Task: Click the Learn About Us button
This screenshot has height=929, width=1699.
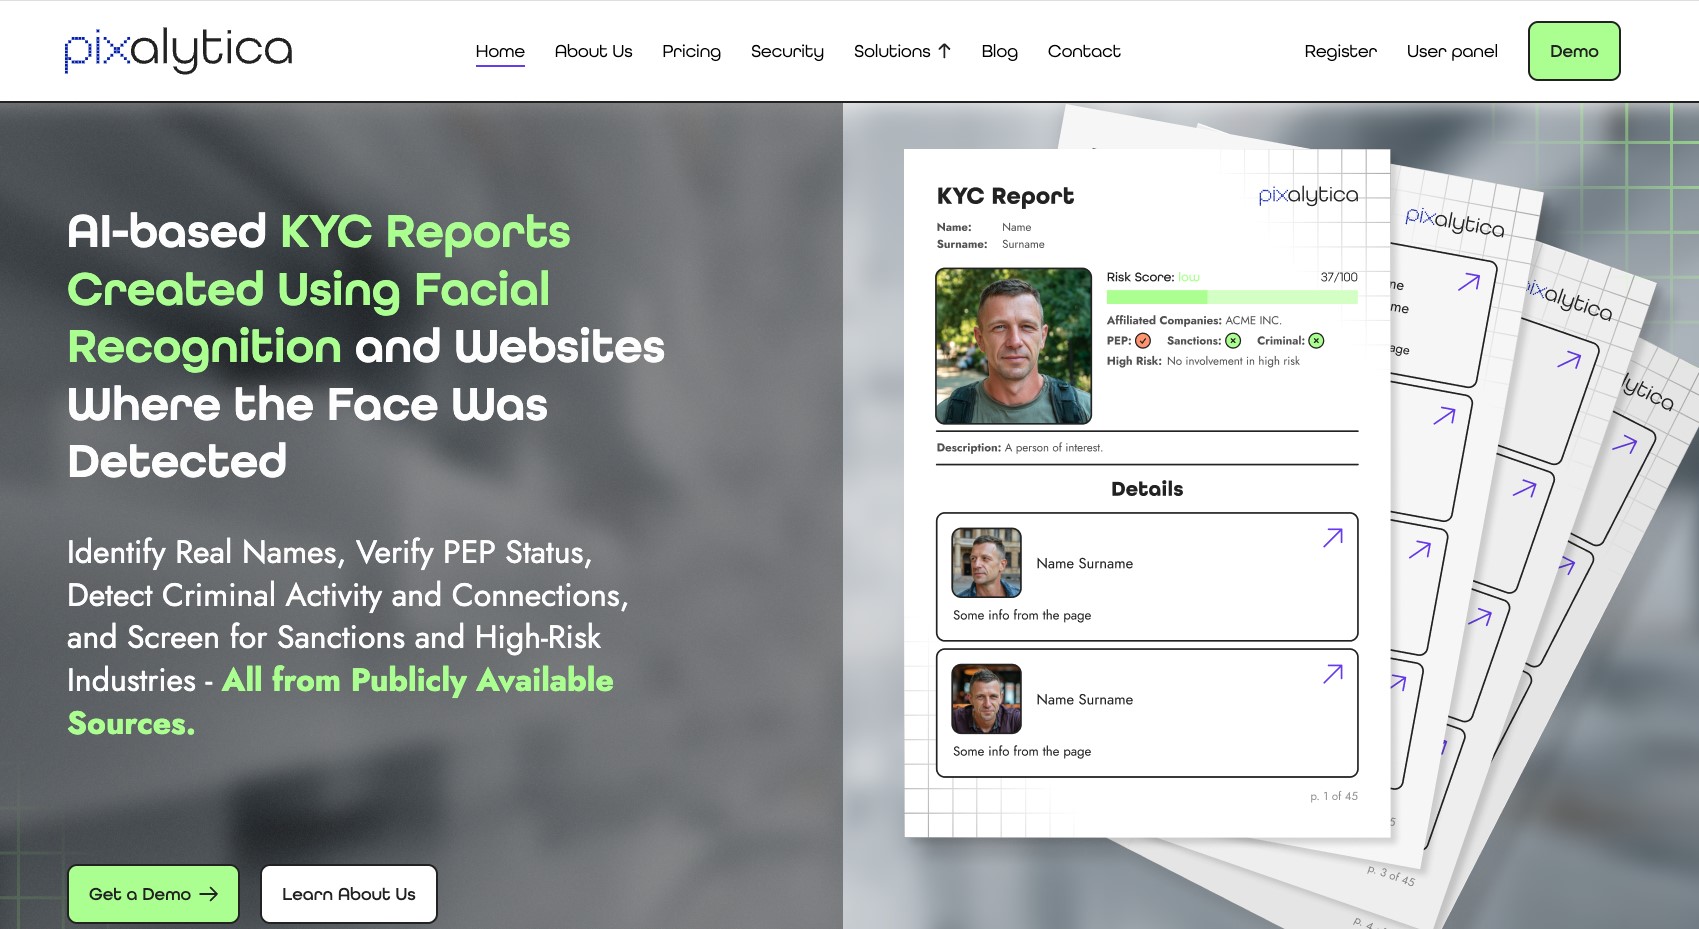Action: coord(348,894)
